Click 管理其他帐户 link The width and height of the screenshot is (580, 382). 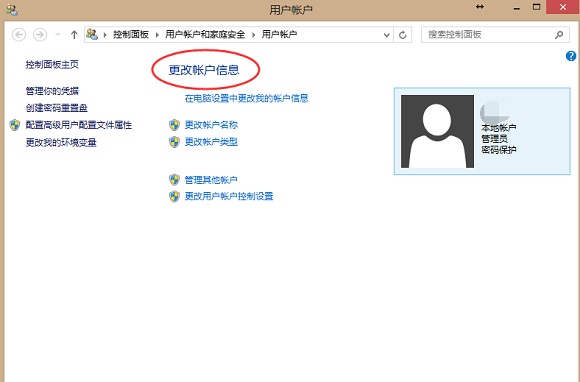[x=211, y=180]
